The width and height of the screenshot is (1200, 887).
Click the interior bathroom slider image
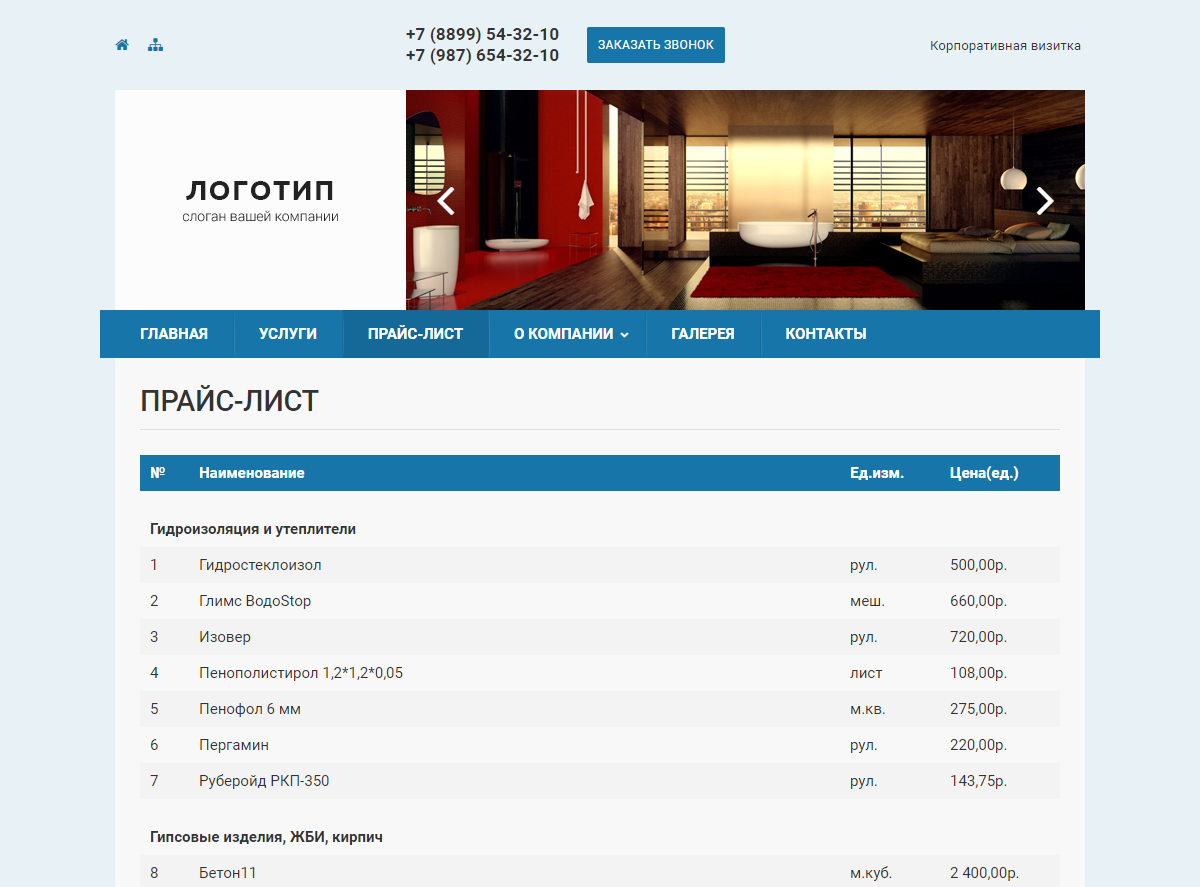point(745,200)
